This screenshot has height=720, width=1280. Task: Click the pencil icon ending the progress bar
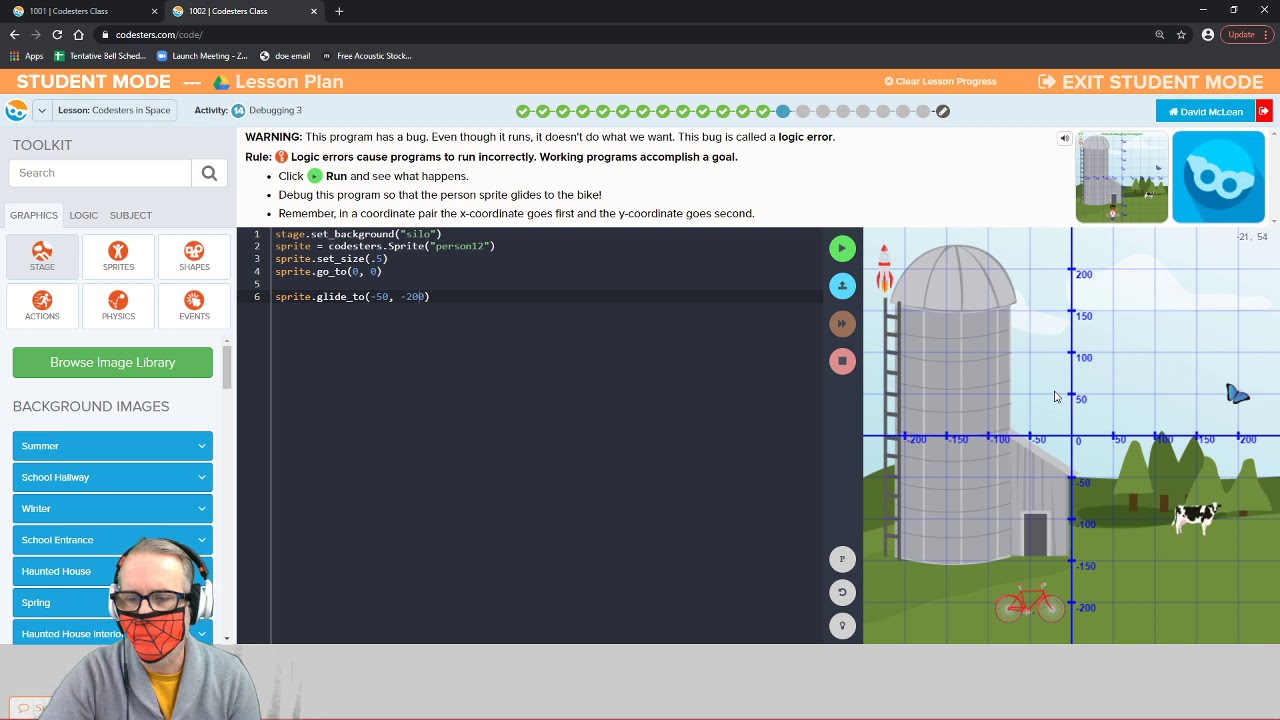[x=942, y=111]
